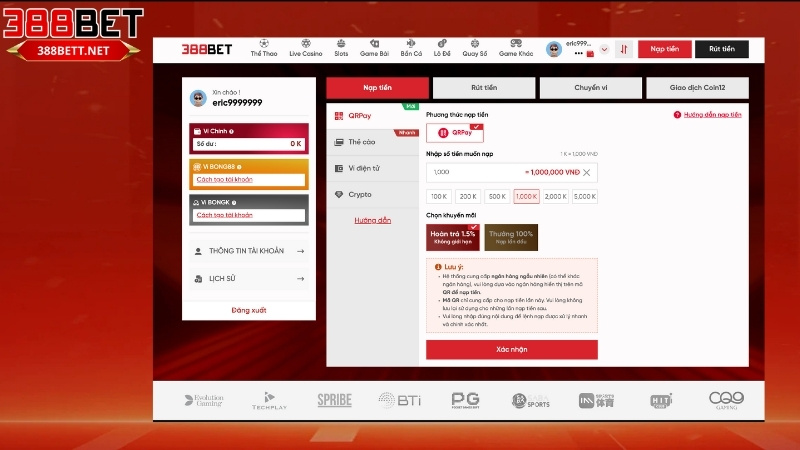Click the Evolution Gaming provider logo
This screenshot has height=450, width=800.
[x=204, y=401]
